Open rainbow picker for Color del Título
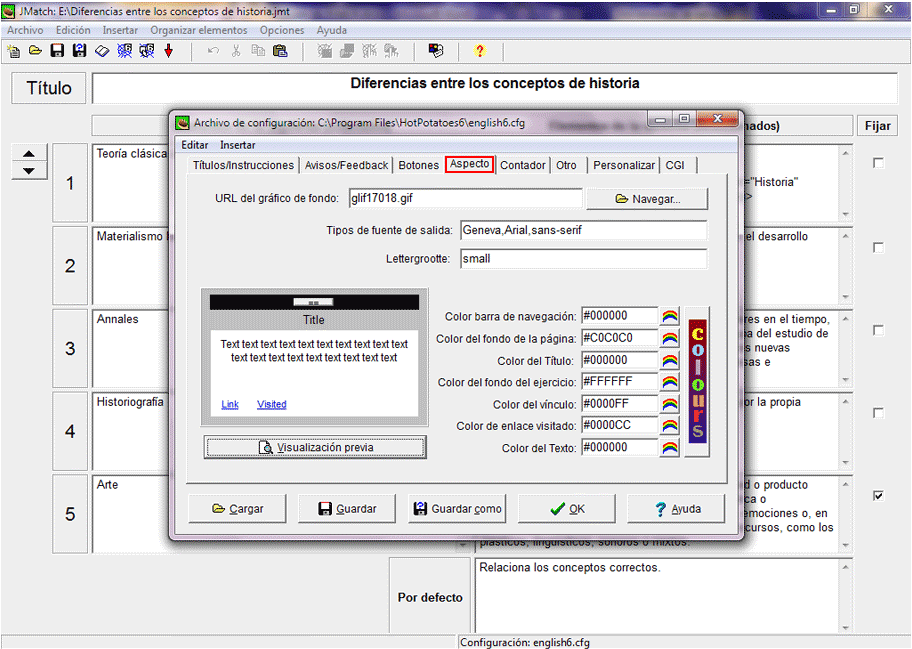912x649 pixels. [x=670, y=361]
